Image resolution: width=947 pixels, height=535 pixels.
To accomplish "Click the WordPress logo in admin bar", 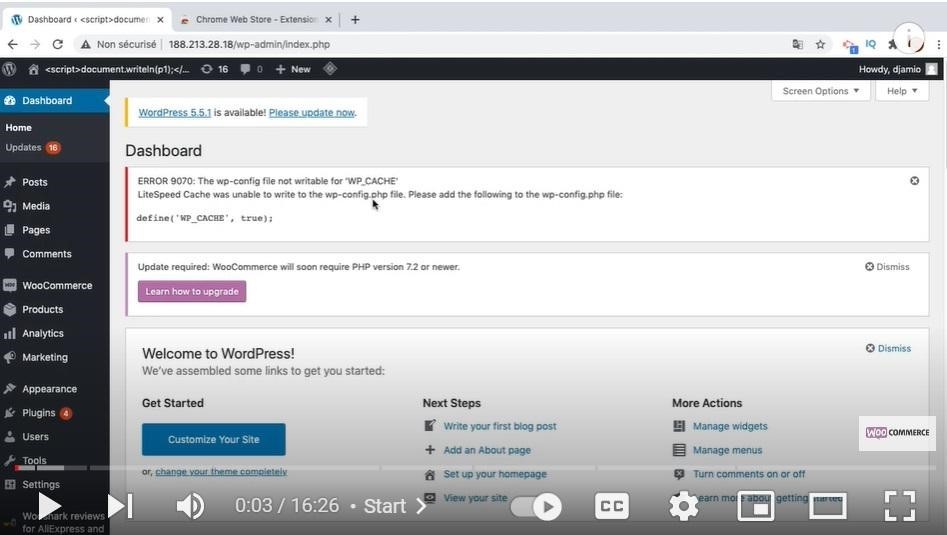I will (x=9, y=69).
